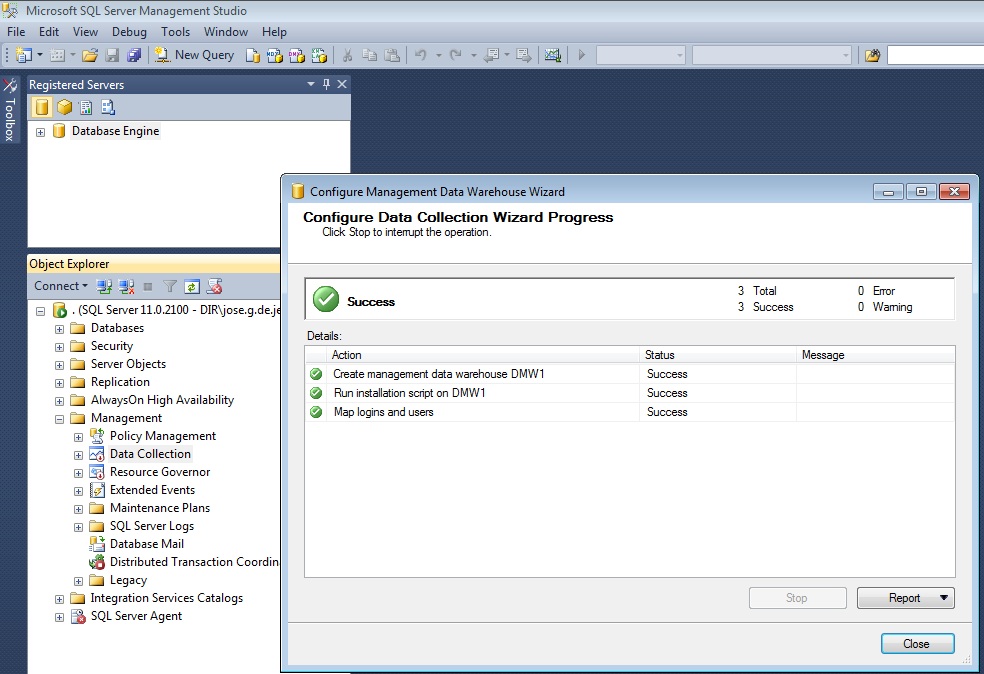This screenshot has width=984, height=674.
Task: Click the Open File folder icon
Action: pos(90,55)
